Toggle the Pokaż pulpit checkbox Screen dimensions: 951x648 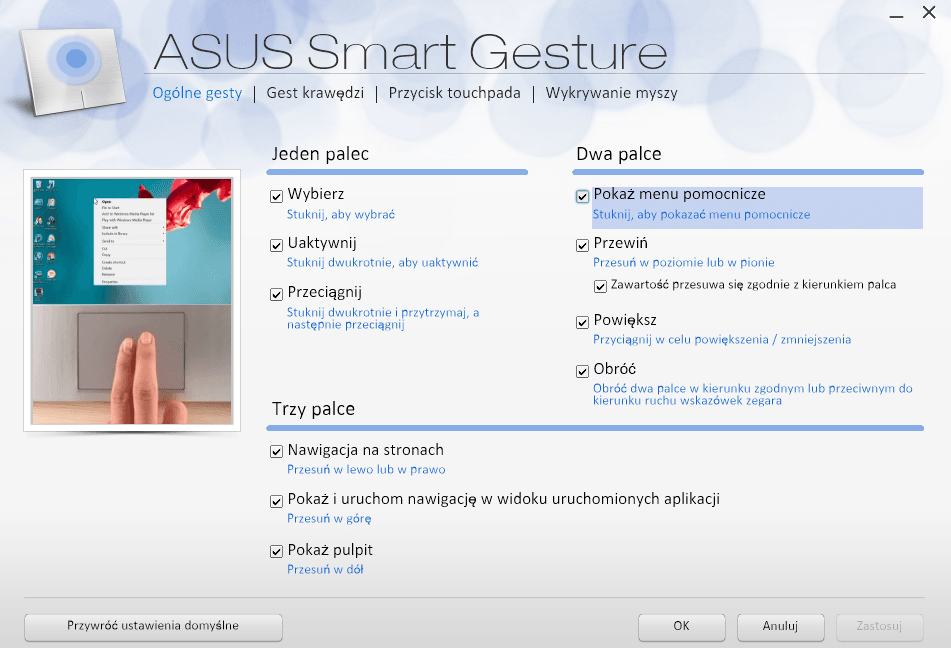[x=277, y=552]
